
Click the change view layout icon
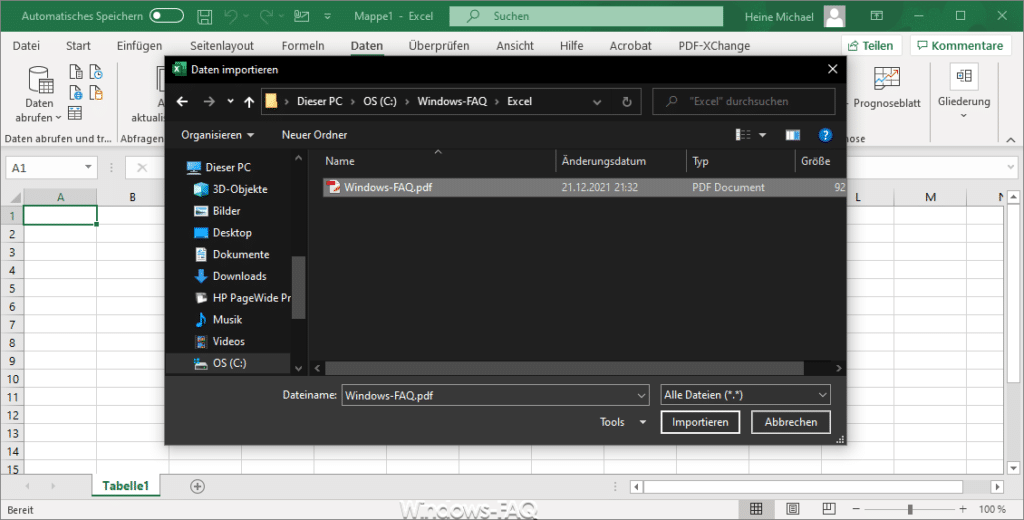(743, 135)
